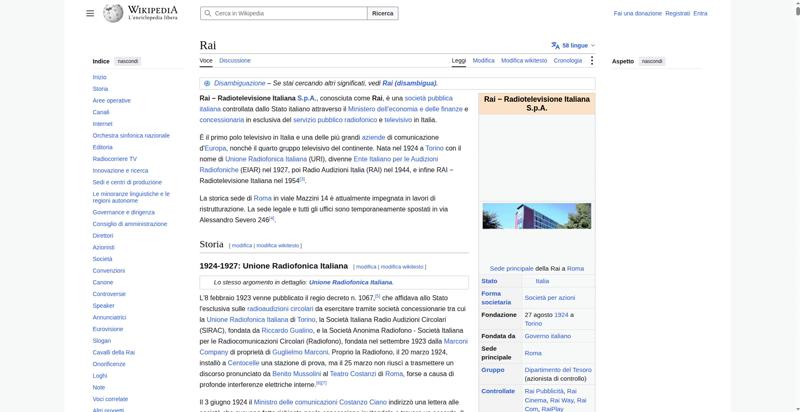800x412 pixels.
Task: Open the Governo italiano infobox link
Action: [547, 337]
